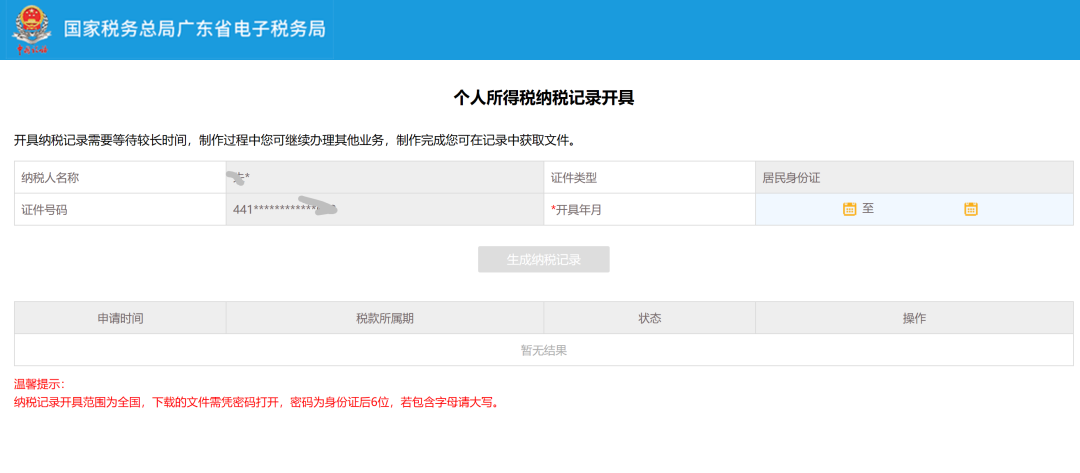Select the 操作 column header
Screen dimensions: 1080x473
913,318
